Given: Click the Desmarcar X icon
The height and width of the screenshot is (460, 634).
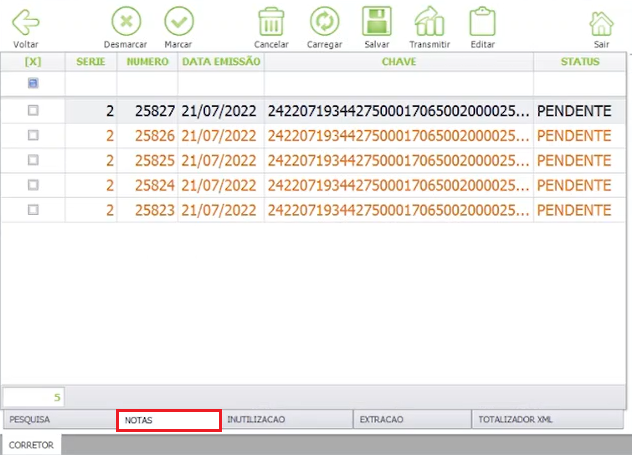Looking at the screenshot, I should (x=126, y=21).
